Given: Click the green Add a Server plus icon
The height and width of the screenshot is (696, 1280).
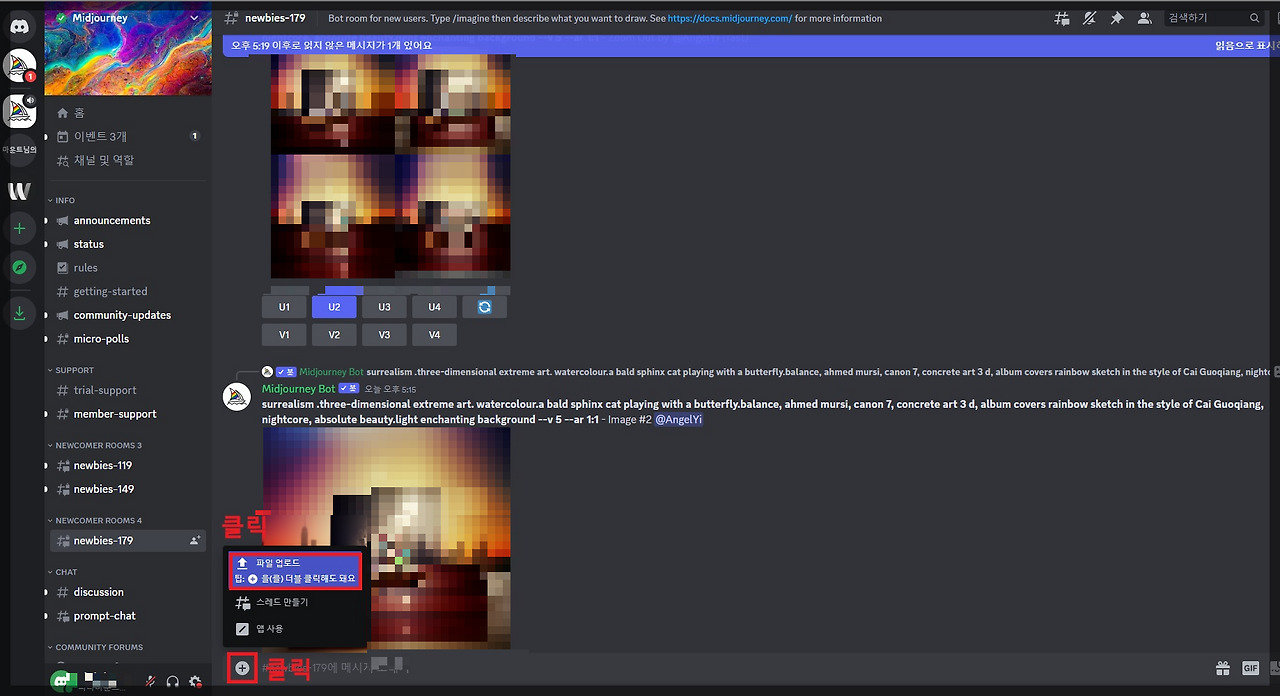Looking at the screenshot, I should [x=20, y=229].
